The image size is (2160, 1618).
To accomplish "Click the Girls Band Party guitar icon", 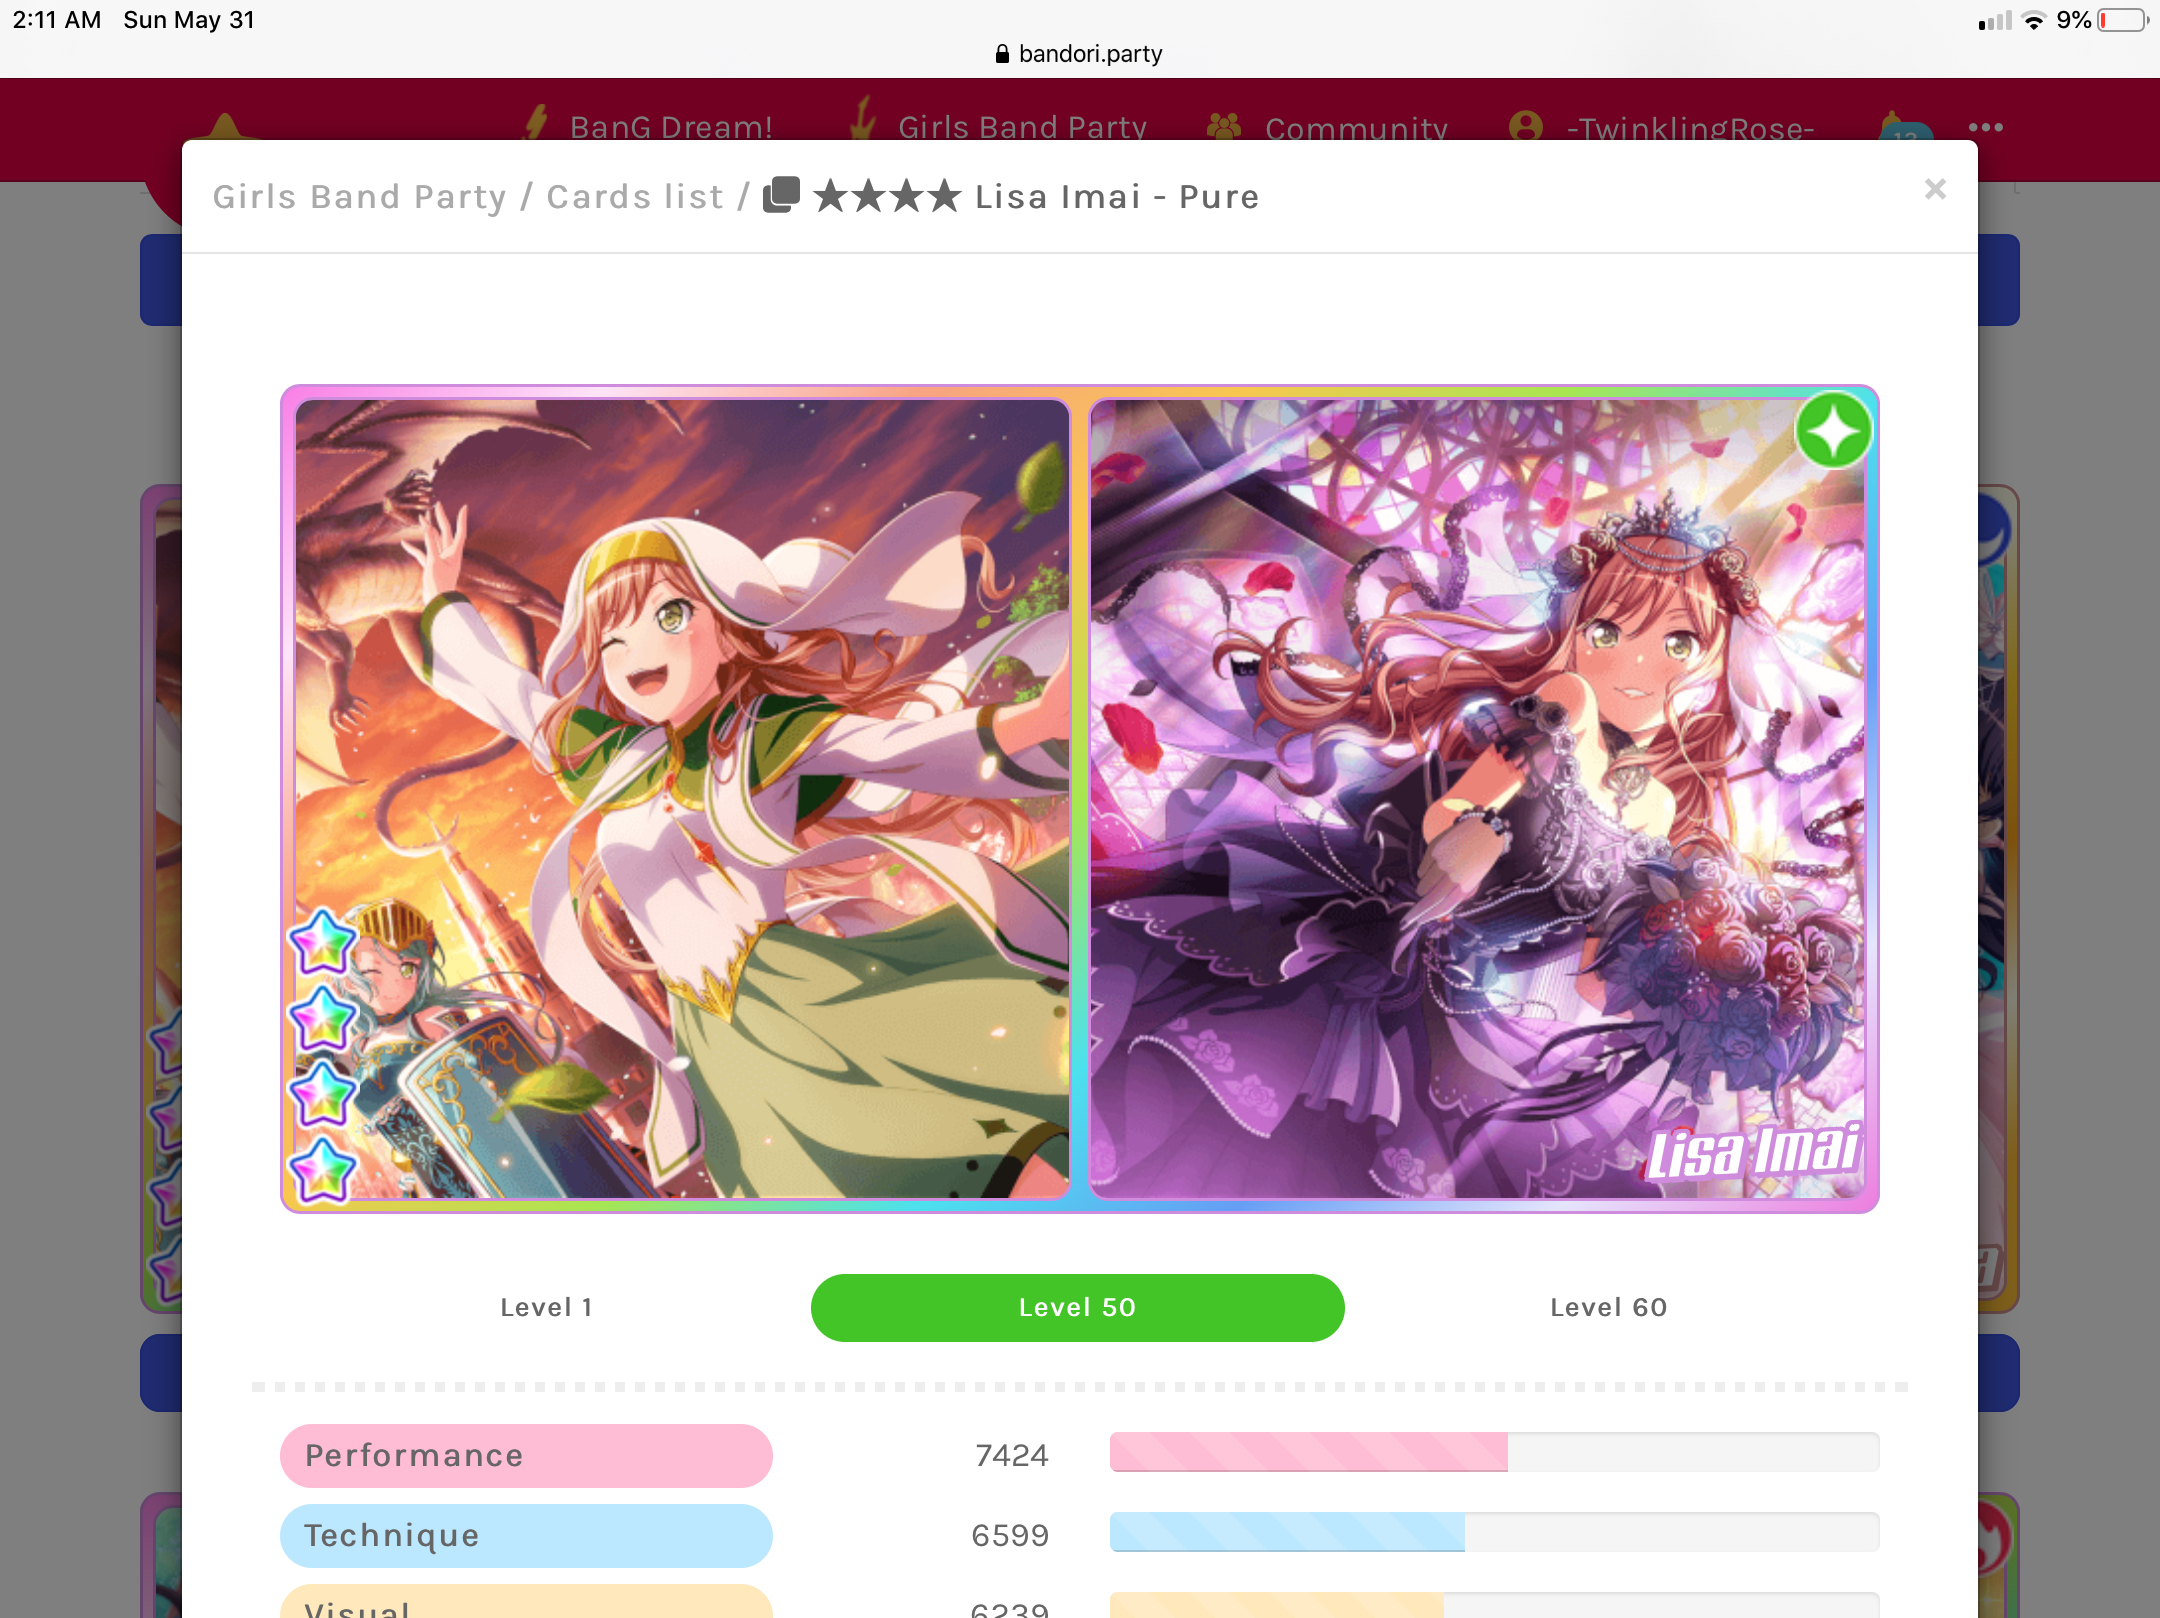I will tap(862, 118).
